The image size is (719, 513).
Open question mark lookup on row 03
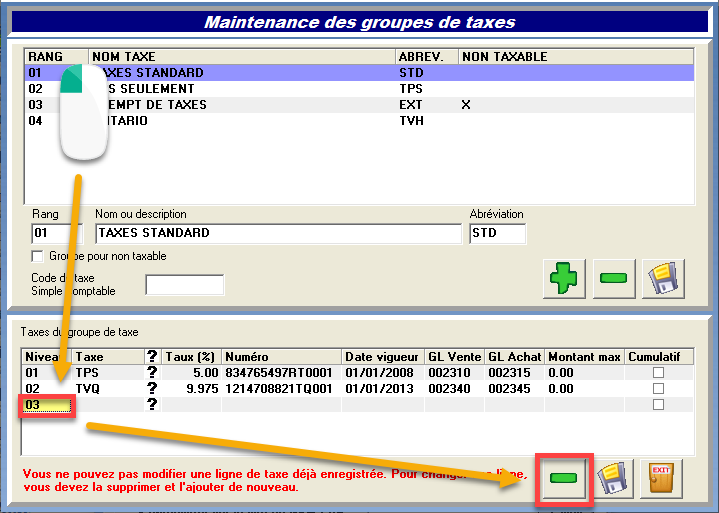click(152, 404)
